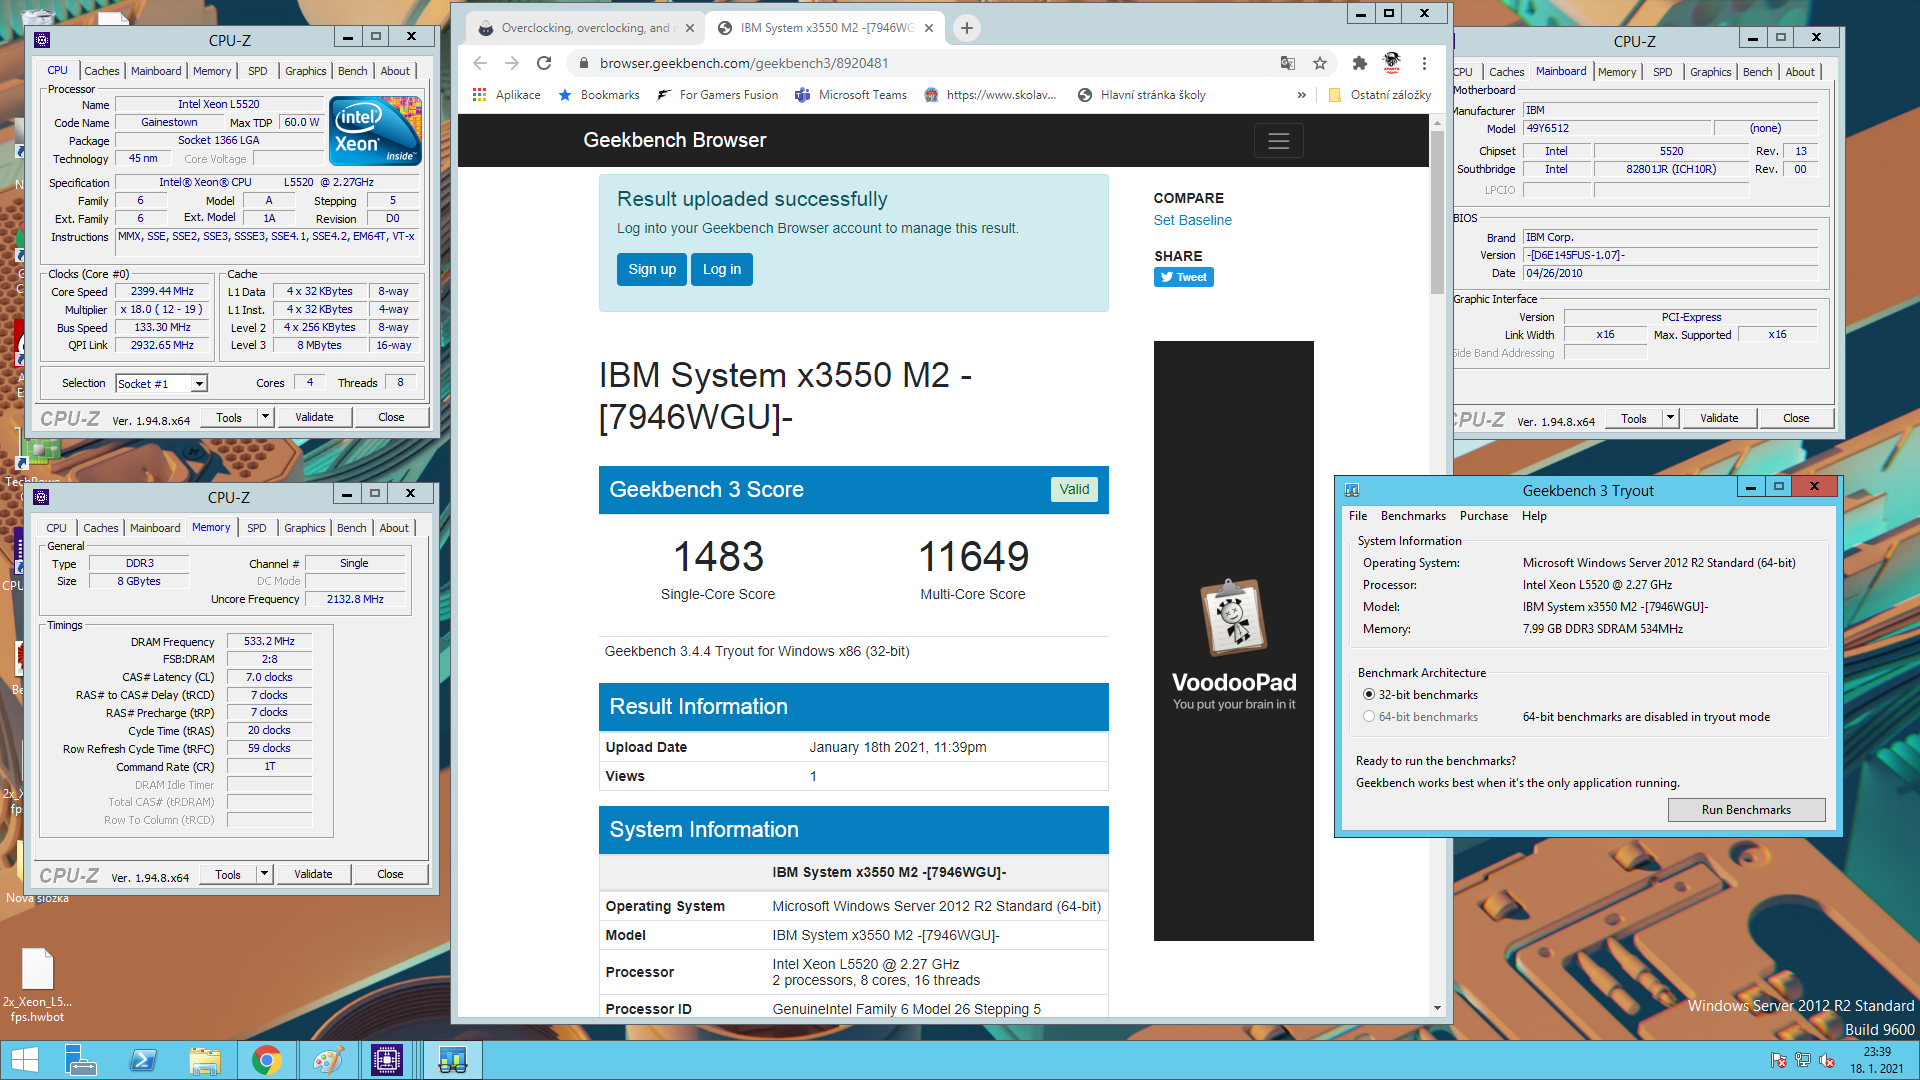The width and height of the screenshot is (1920, 1080).
Task: Open Geekbench Browser hamburger menu
Action: coord(1278,141)
